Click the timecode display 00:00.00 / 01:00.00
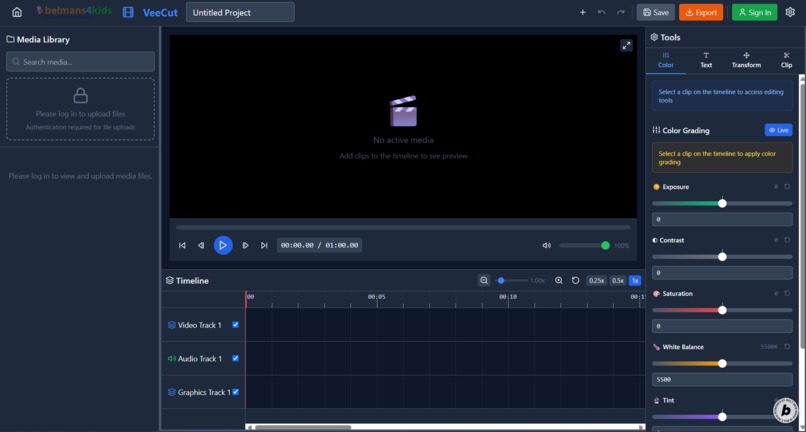806x432 pixels. [x=319, y=245]
